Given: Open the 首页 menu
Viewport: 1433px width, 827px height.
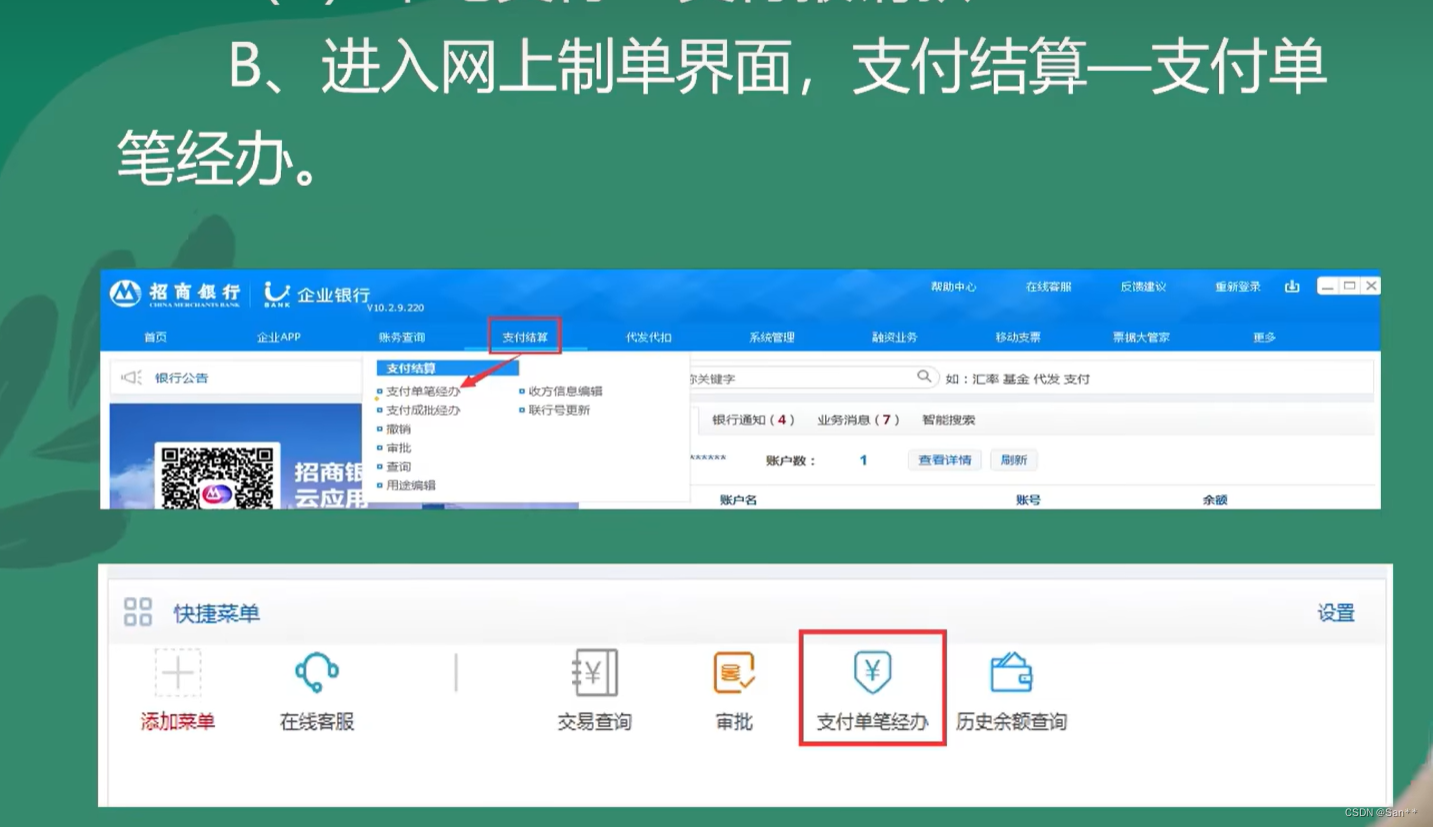Looking at the screenshot, I should [x=155, y=337].
